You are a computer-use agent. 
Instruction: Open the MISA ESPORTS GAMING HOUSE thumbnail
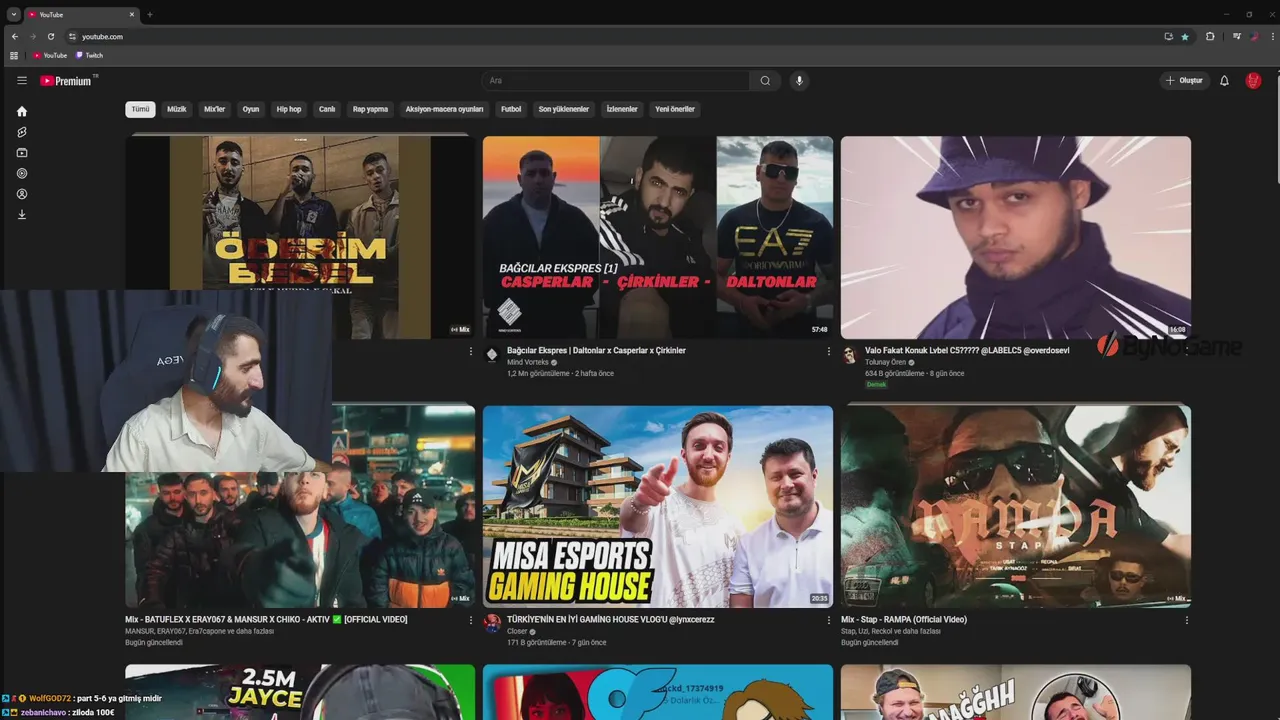658,506
